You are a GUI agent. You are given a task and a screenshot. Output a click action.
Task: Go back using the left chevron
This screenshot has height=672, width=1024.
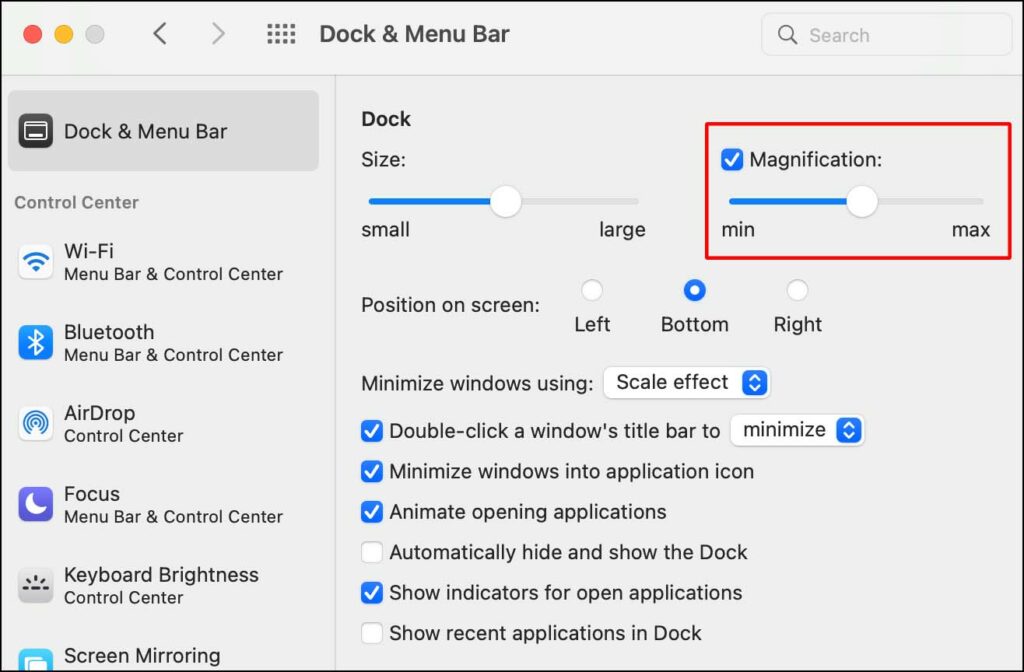[x=160, y=35]
